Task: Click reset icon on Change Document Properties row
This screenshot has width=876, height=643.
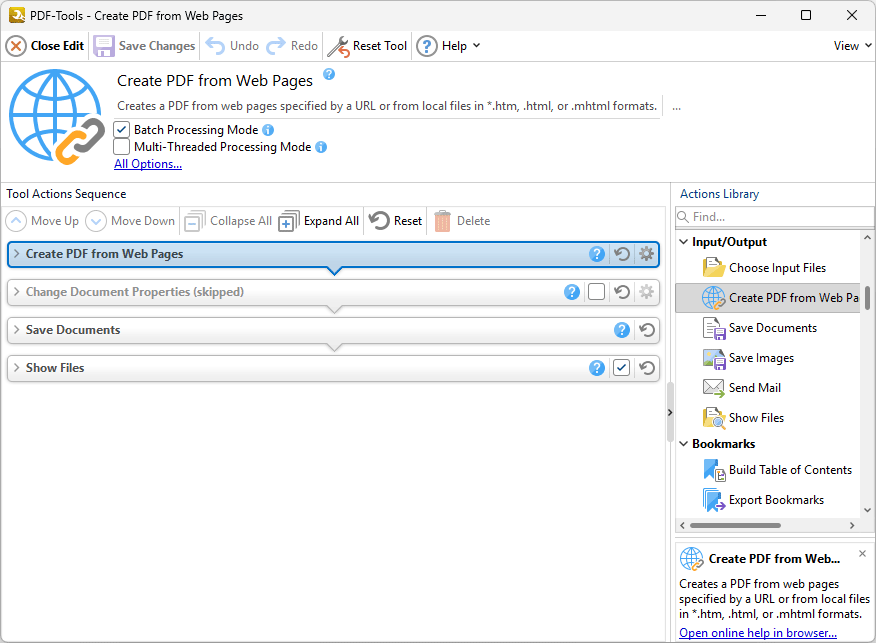Action: tap(622, 292)
